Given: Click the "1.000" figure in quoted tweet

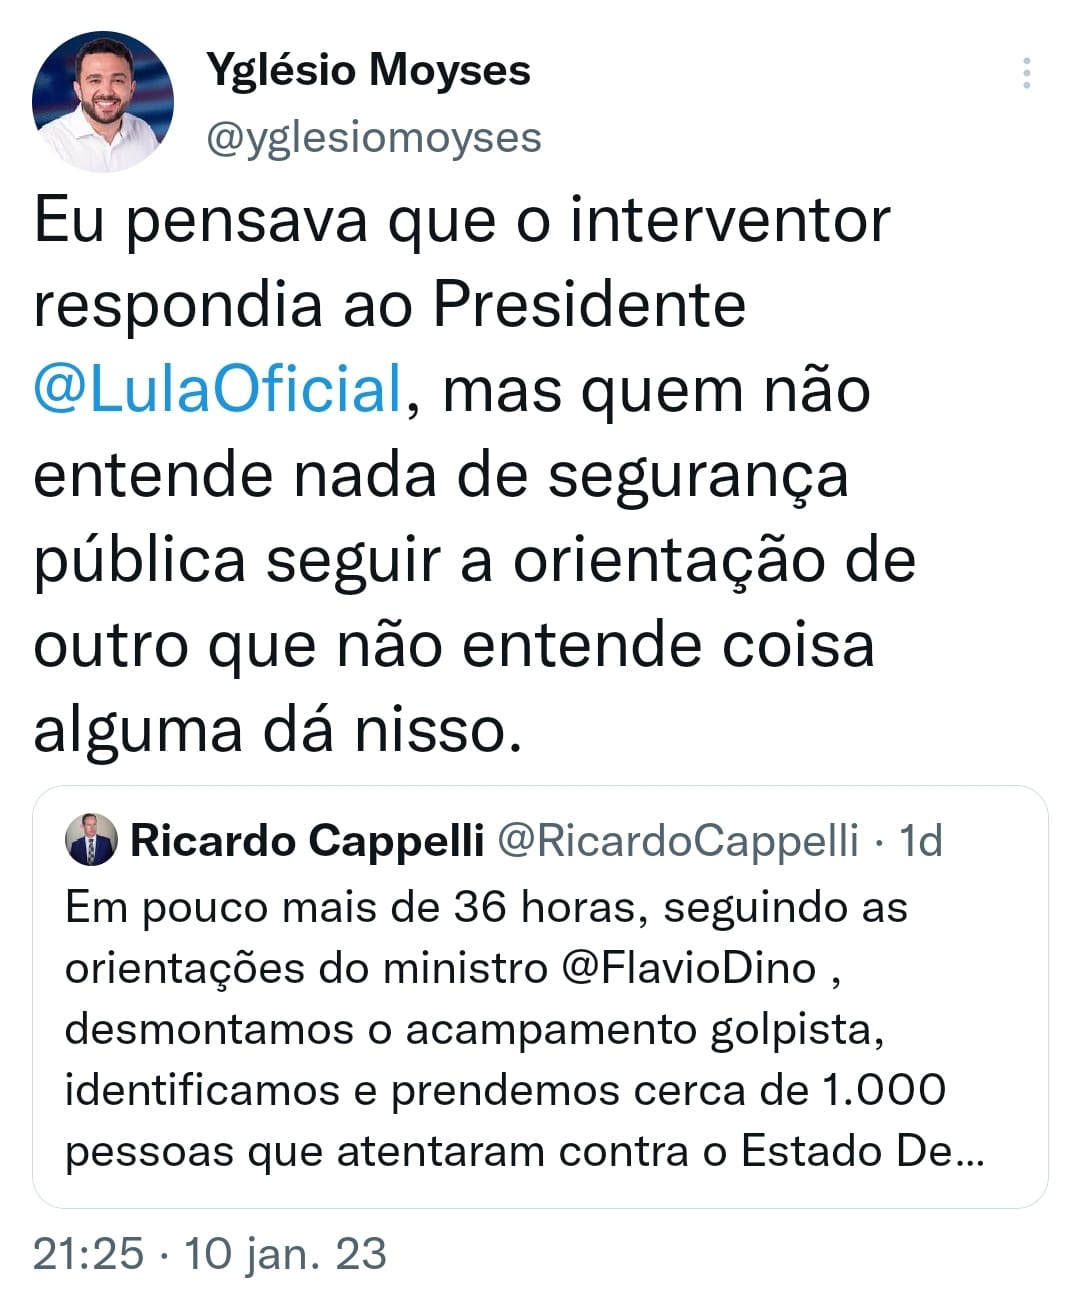Looking at the screenshot, I should [883, 1090].
